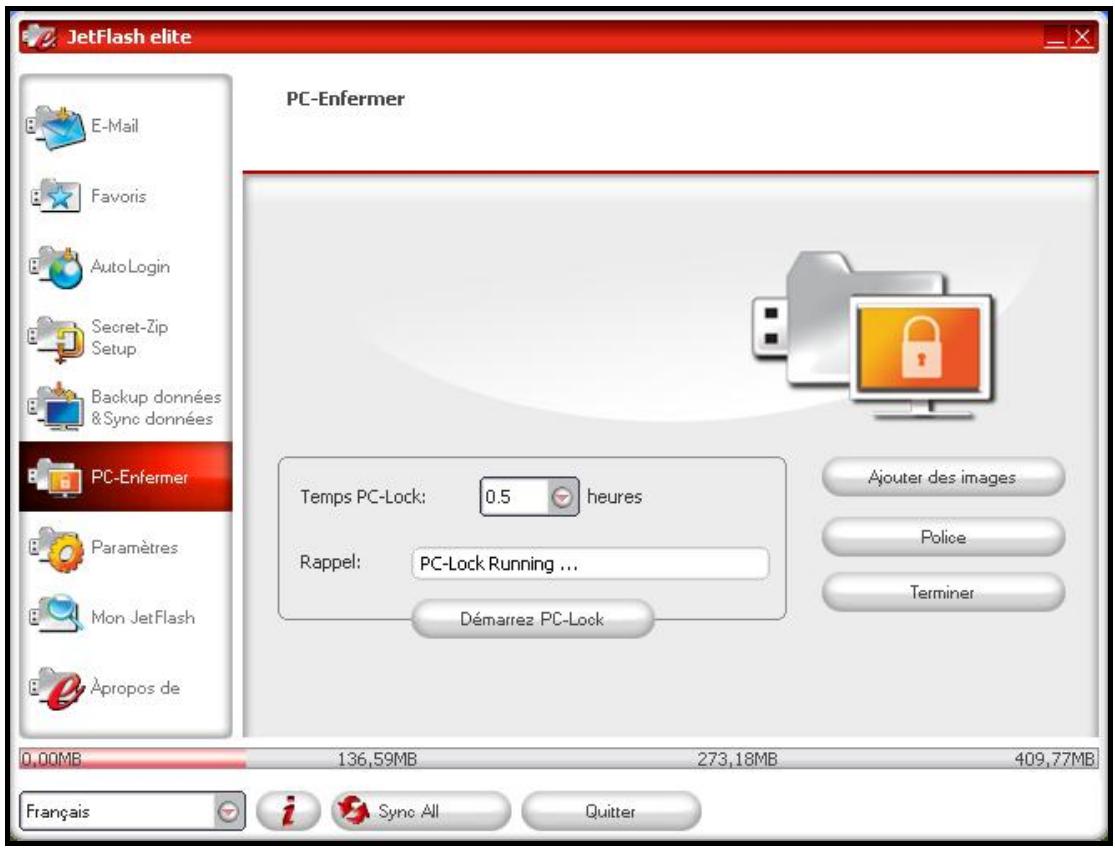This screenshot has width=1115, height=848.
Task: Click Ajouter des images button
Action: point(943,478)
